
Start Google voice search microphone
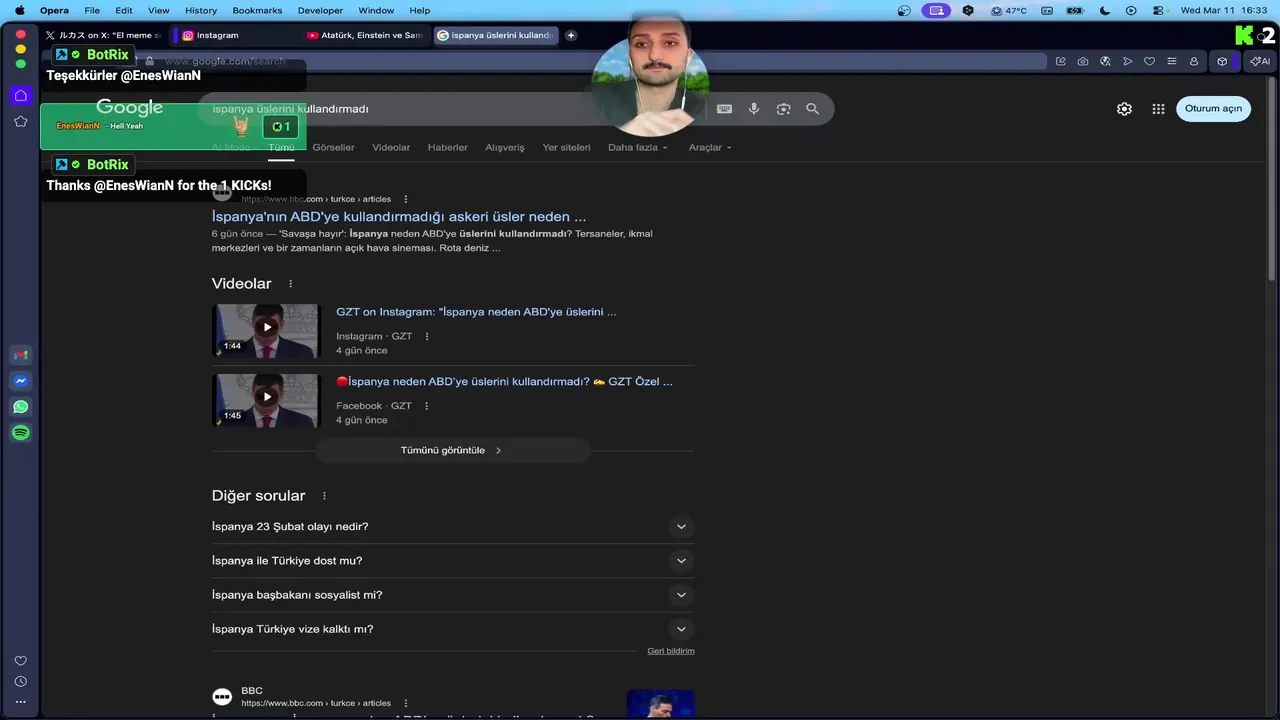click(754, 109)
